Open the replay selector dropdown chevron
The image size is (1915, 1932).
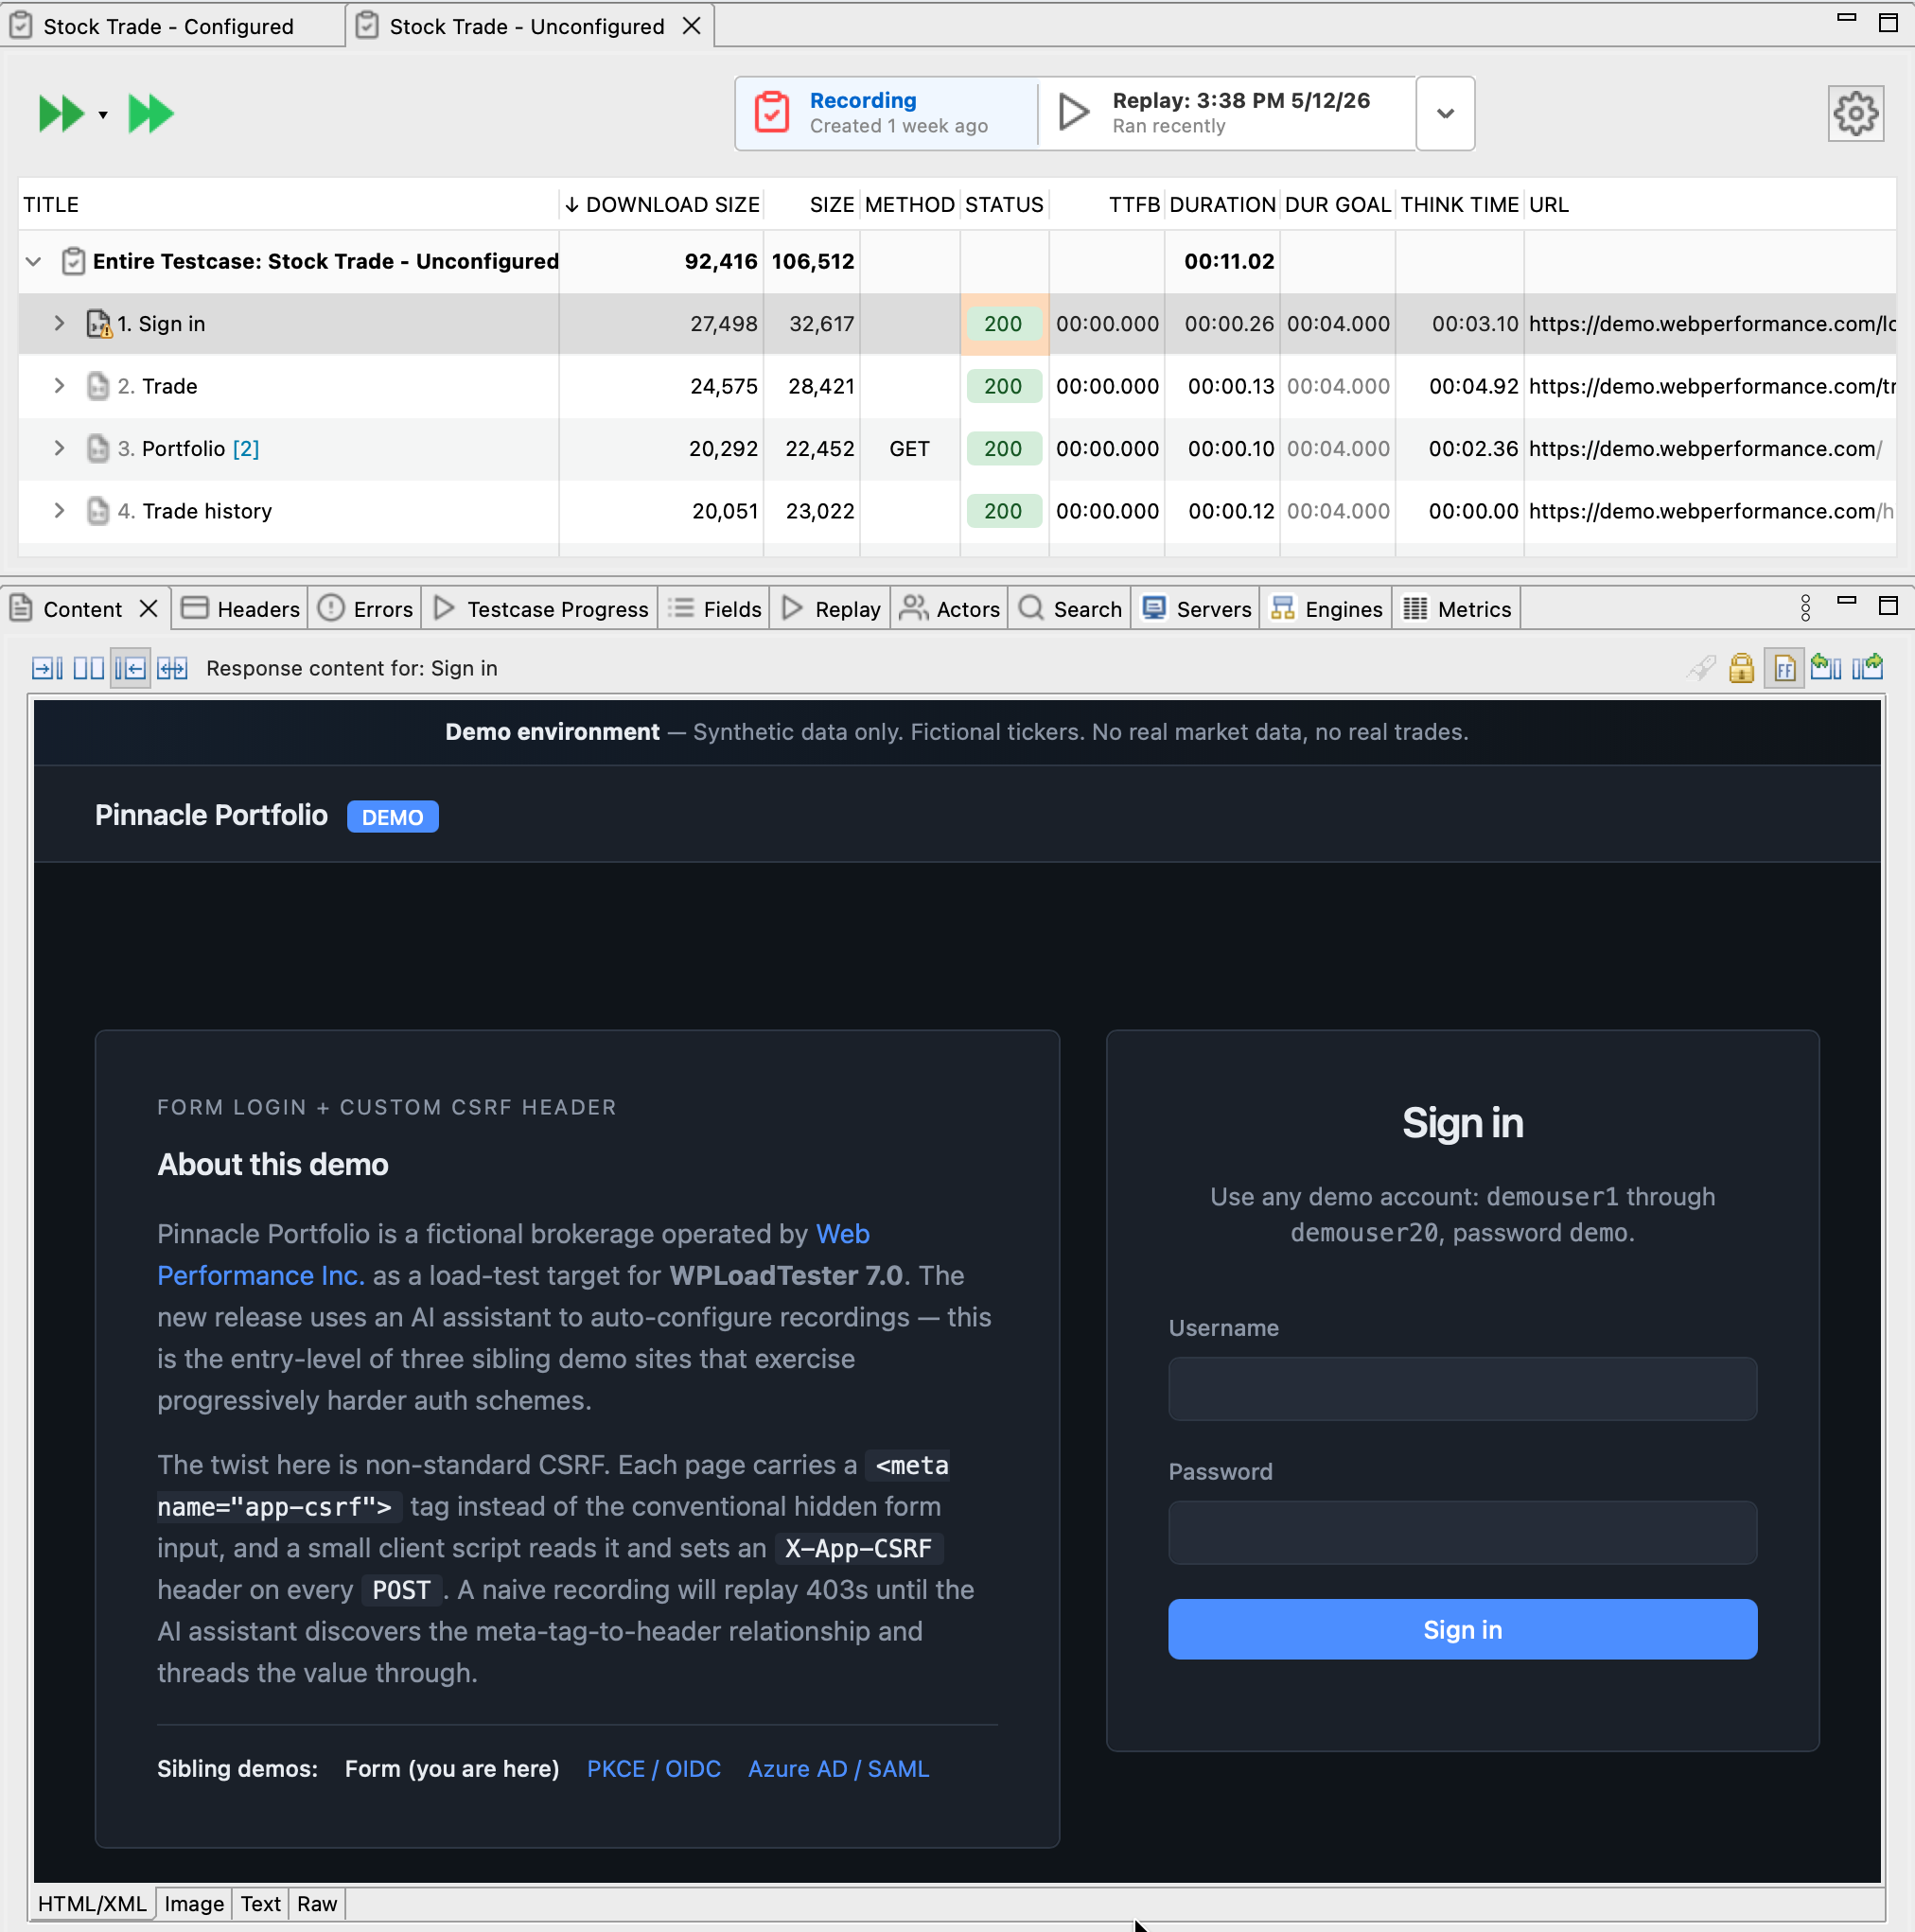click(1445, 114)
